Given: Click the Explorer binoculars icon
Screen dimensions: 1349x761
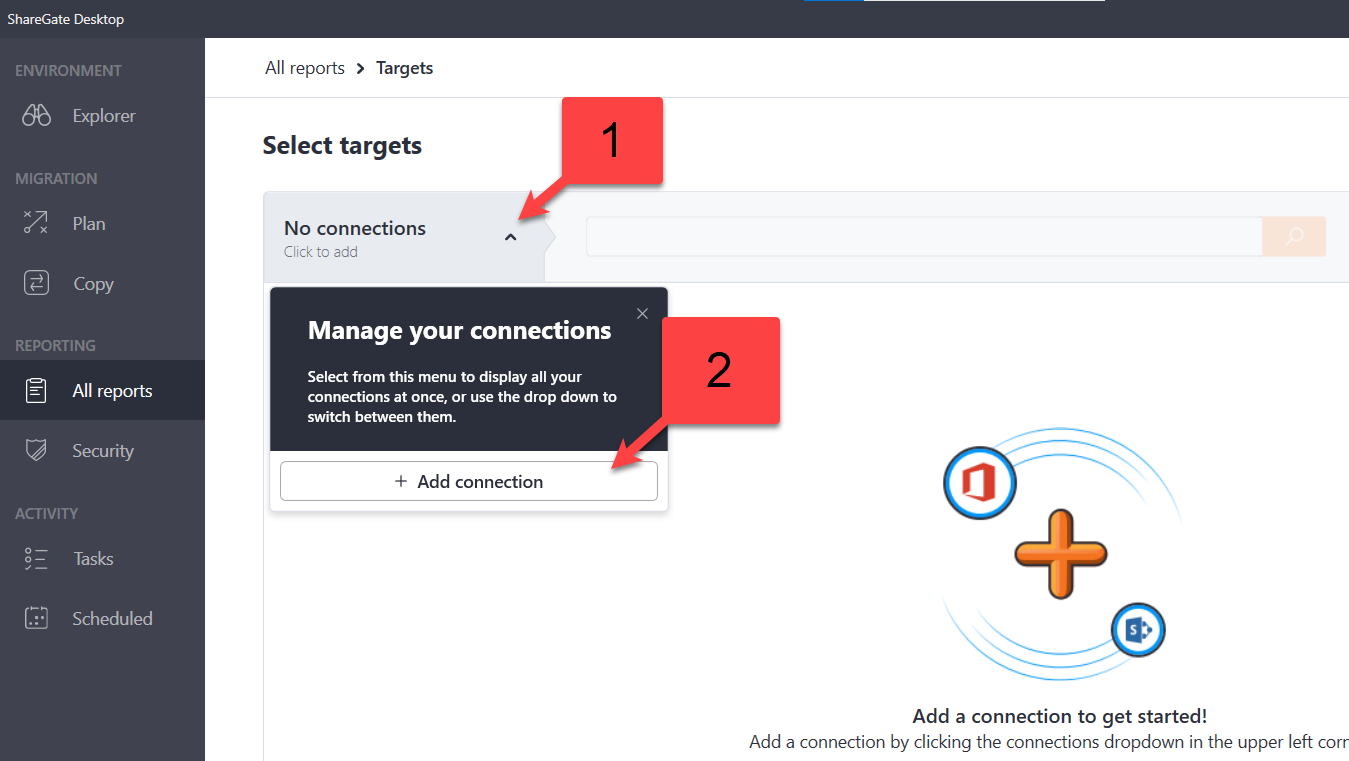Looking at the screenshot, I should [37, 116].
